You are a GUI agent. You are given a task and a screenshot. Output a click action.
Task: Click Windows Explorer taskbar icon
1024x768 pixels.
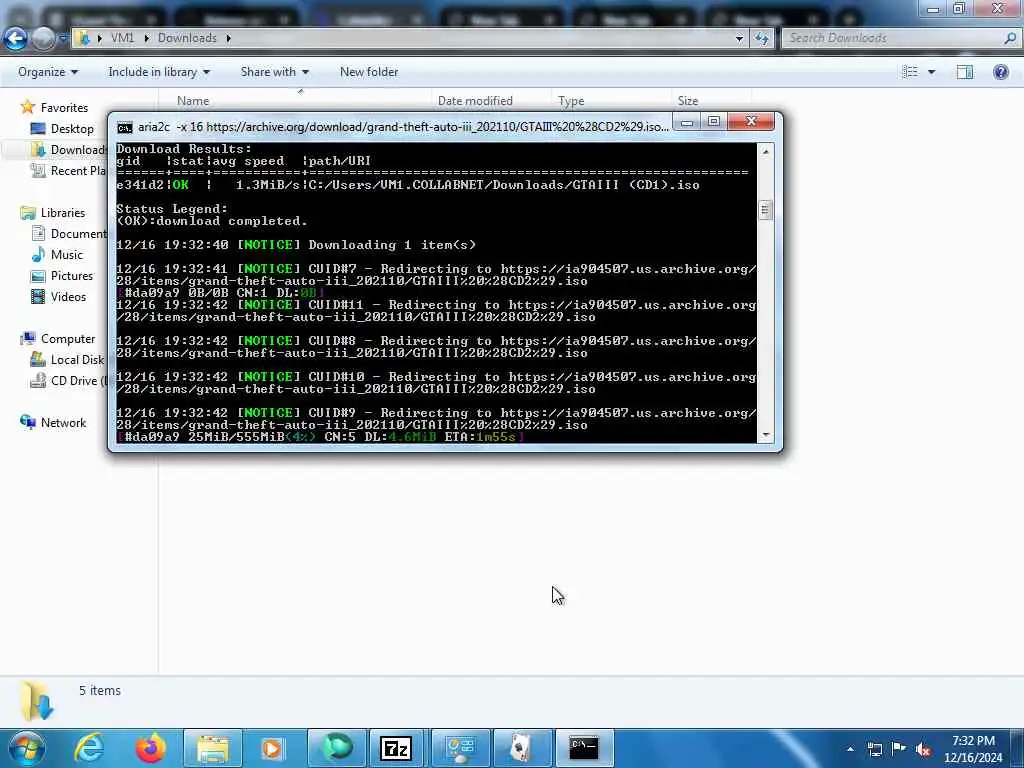click(x=212, y=748)
